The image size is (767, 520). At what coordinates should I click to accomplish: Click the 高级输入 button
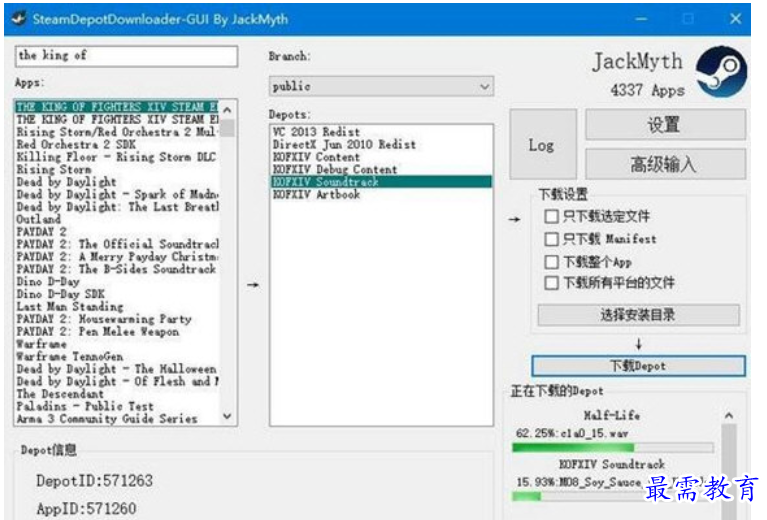(x=665, y=164)
